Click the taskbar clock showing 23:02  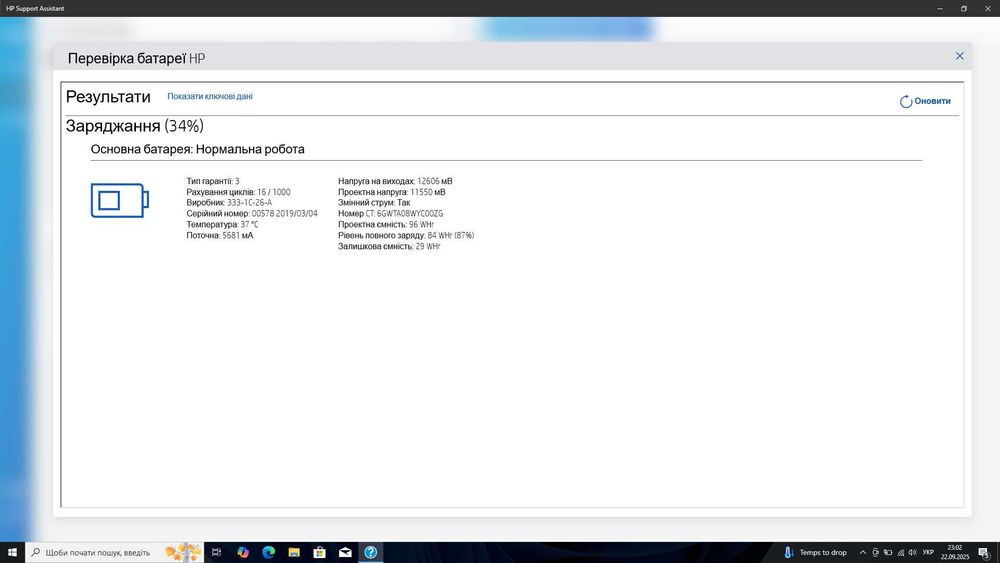click(955, 552)
